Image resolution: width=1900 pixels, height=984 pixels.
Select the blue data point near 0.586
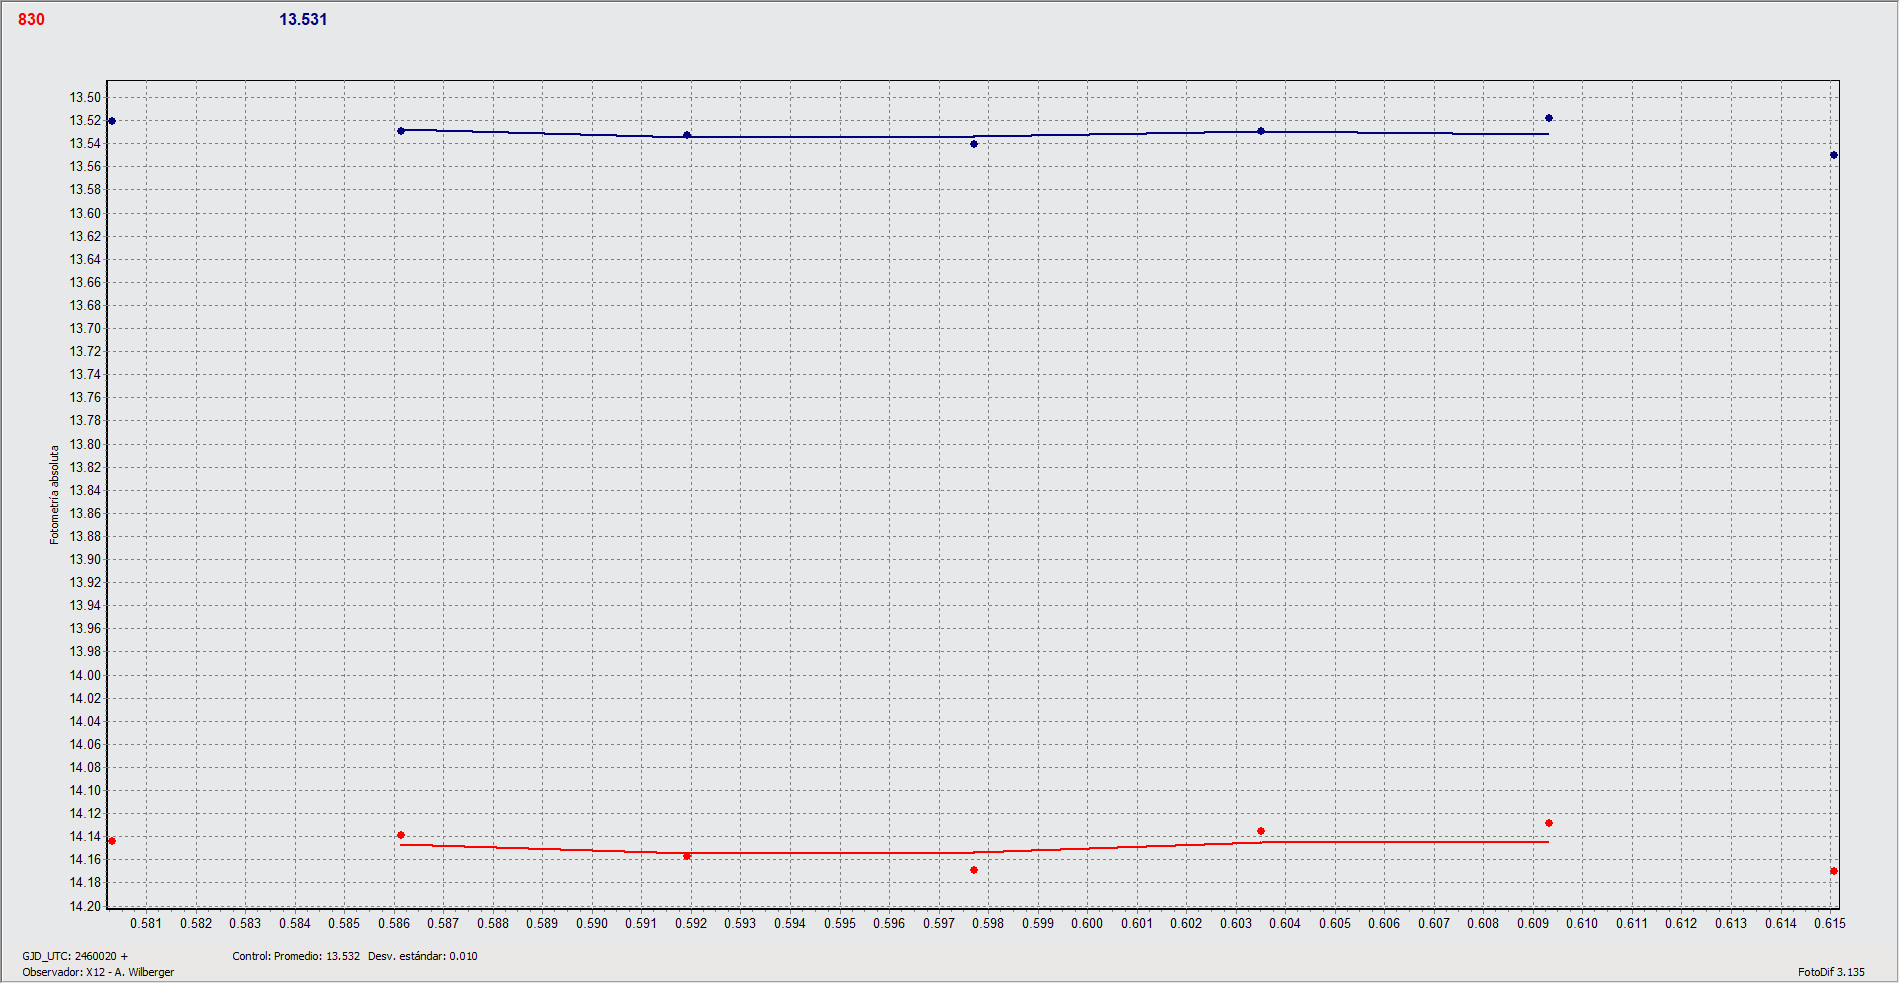click(400, 131)
